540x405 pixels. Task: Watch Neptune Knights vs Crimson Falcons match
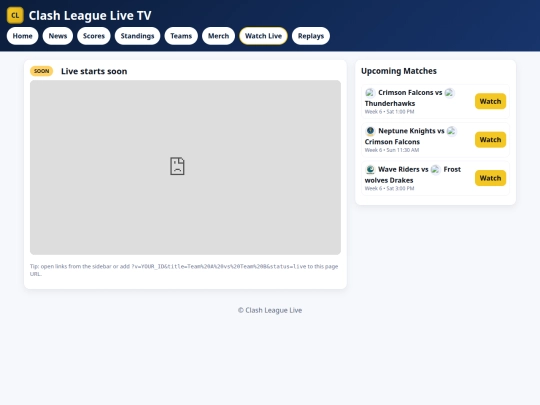(x=490, y=139)
